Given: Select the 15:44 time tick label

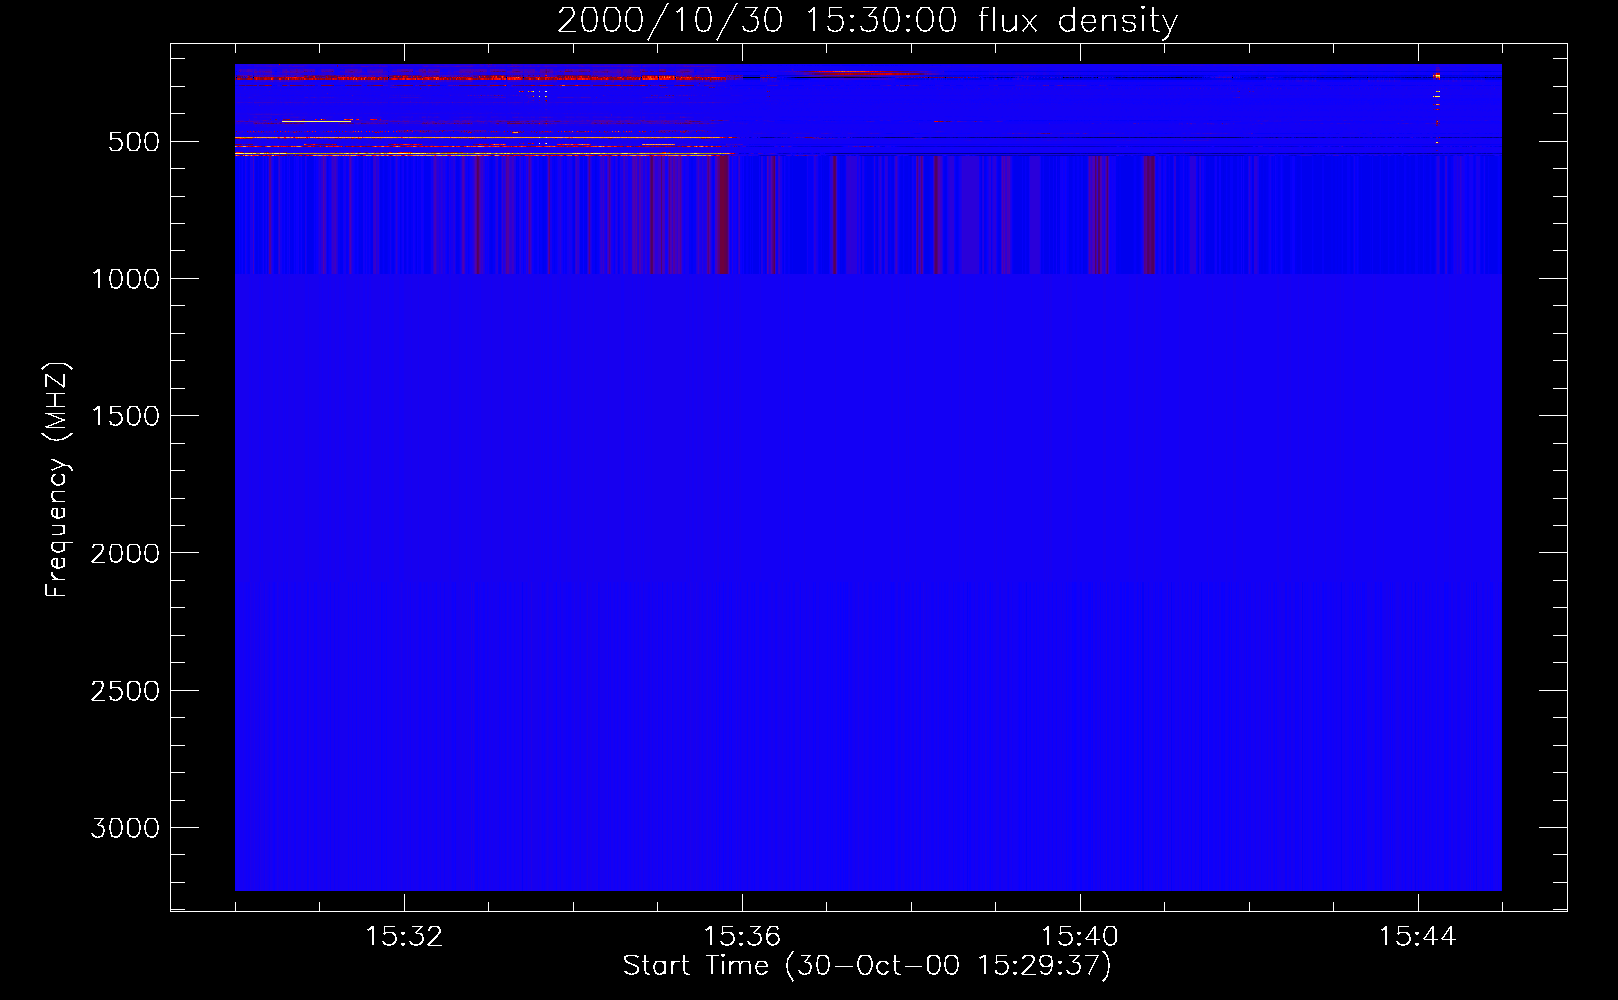Looking at the screenshot, I should [x=1417, y=937].
